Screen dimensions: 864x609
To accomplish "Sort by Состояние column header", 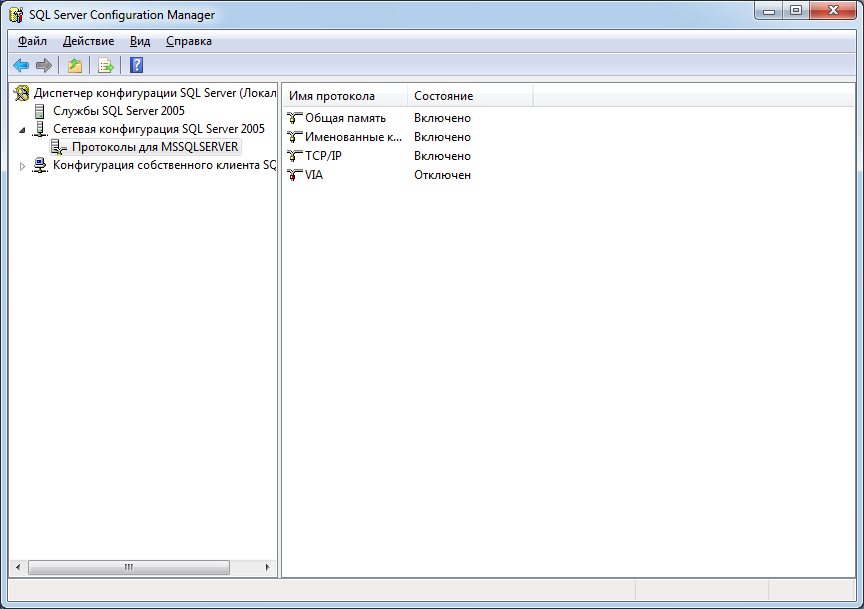I will click(471, 96).
